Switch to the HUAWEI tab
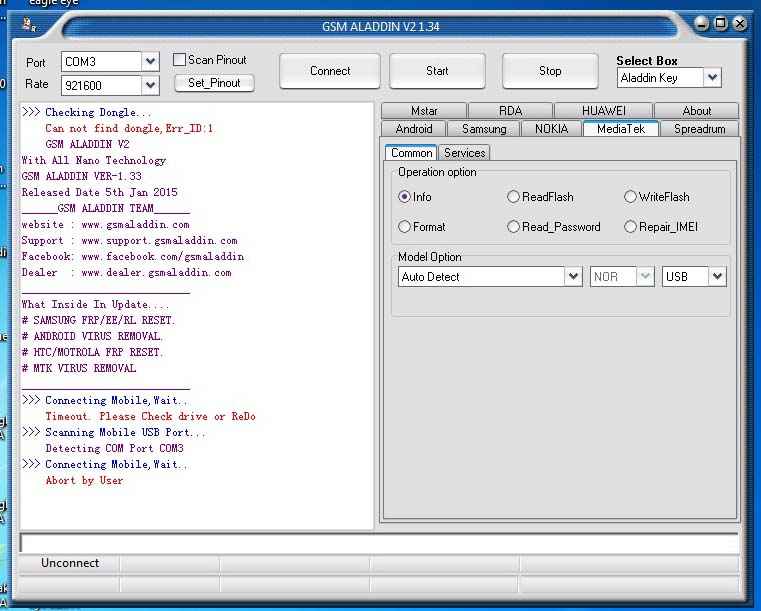The image size is (761, 611). click(603, 111)
